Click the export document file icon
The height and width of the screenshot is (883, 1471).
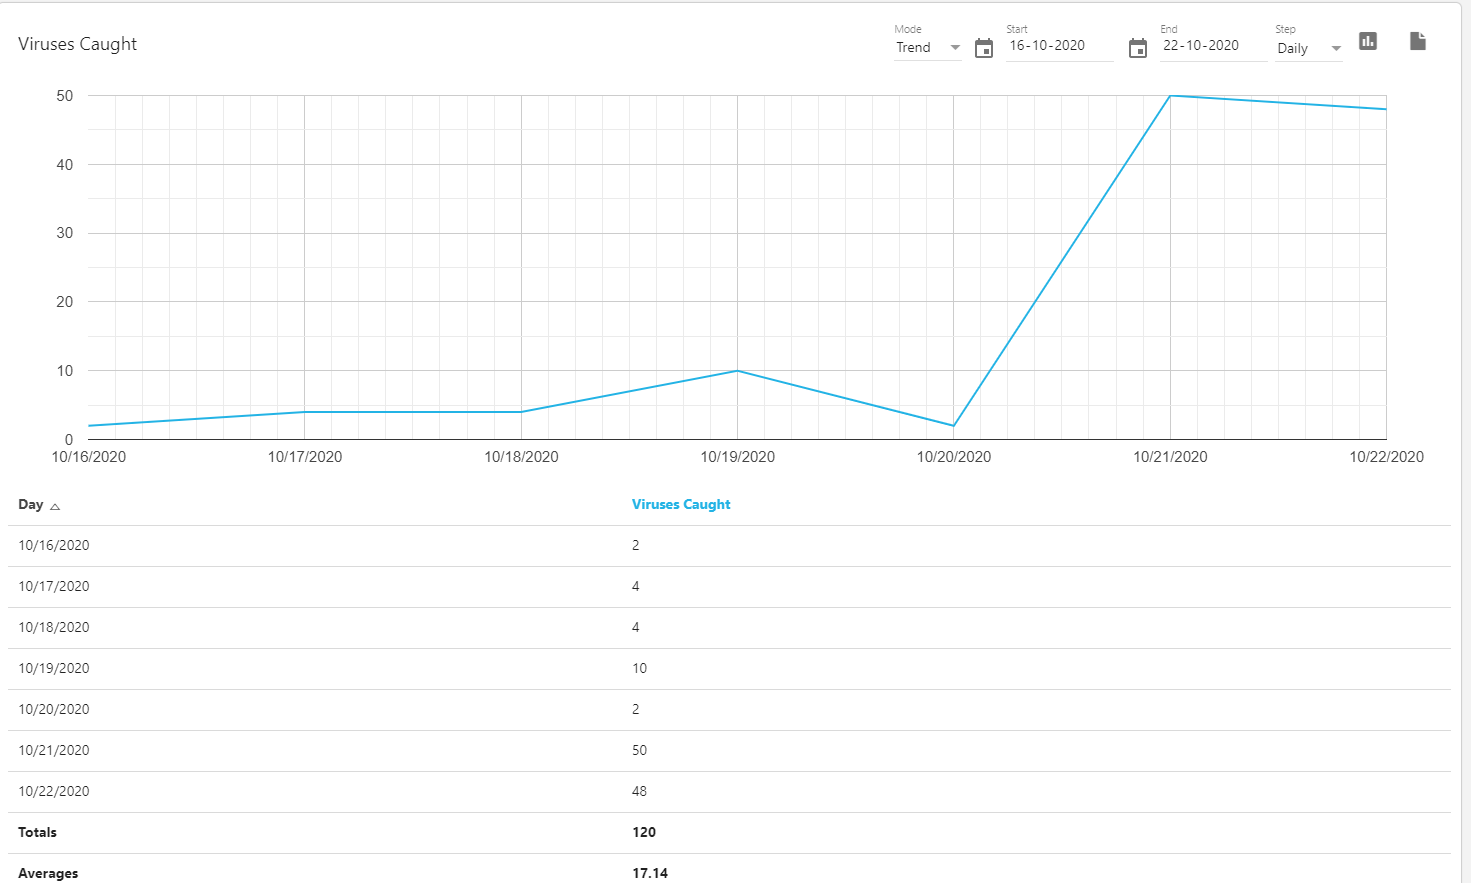pos(1417,41)
